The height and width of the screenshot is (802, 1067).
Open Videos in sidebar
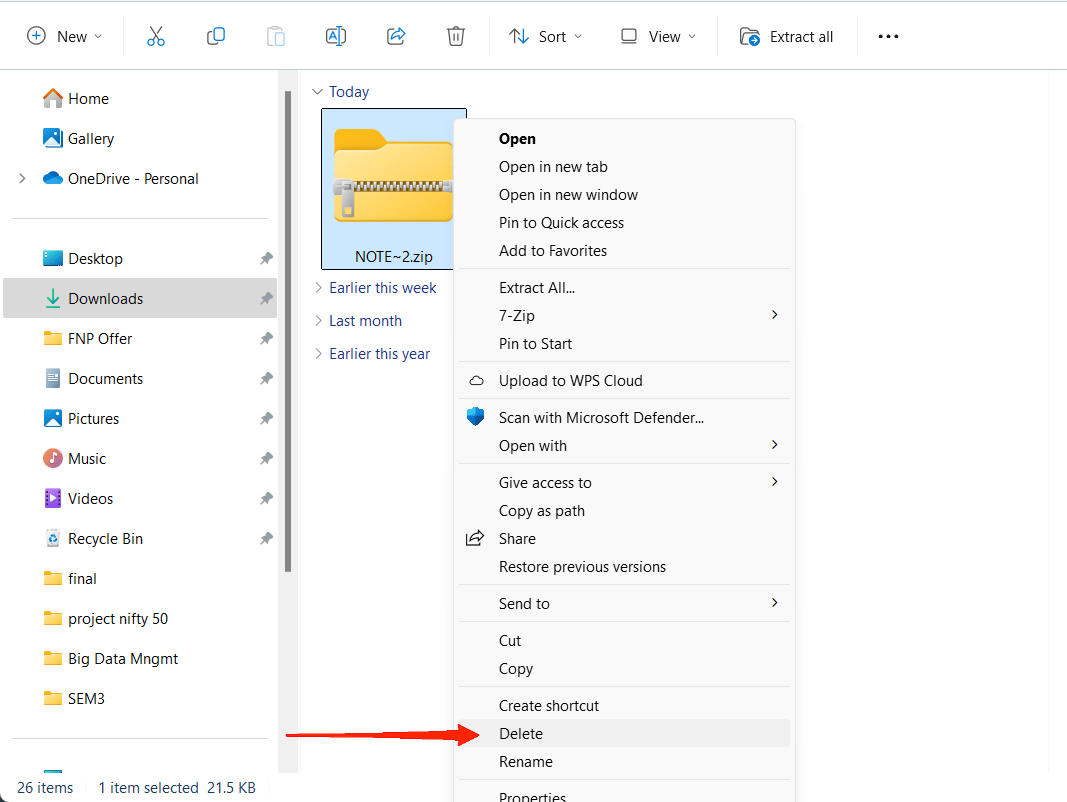(x=78, y=499)
